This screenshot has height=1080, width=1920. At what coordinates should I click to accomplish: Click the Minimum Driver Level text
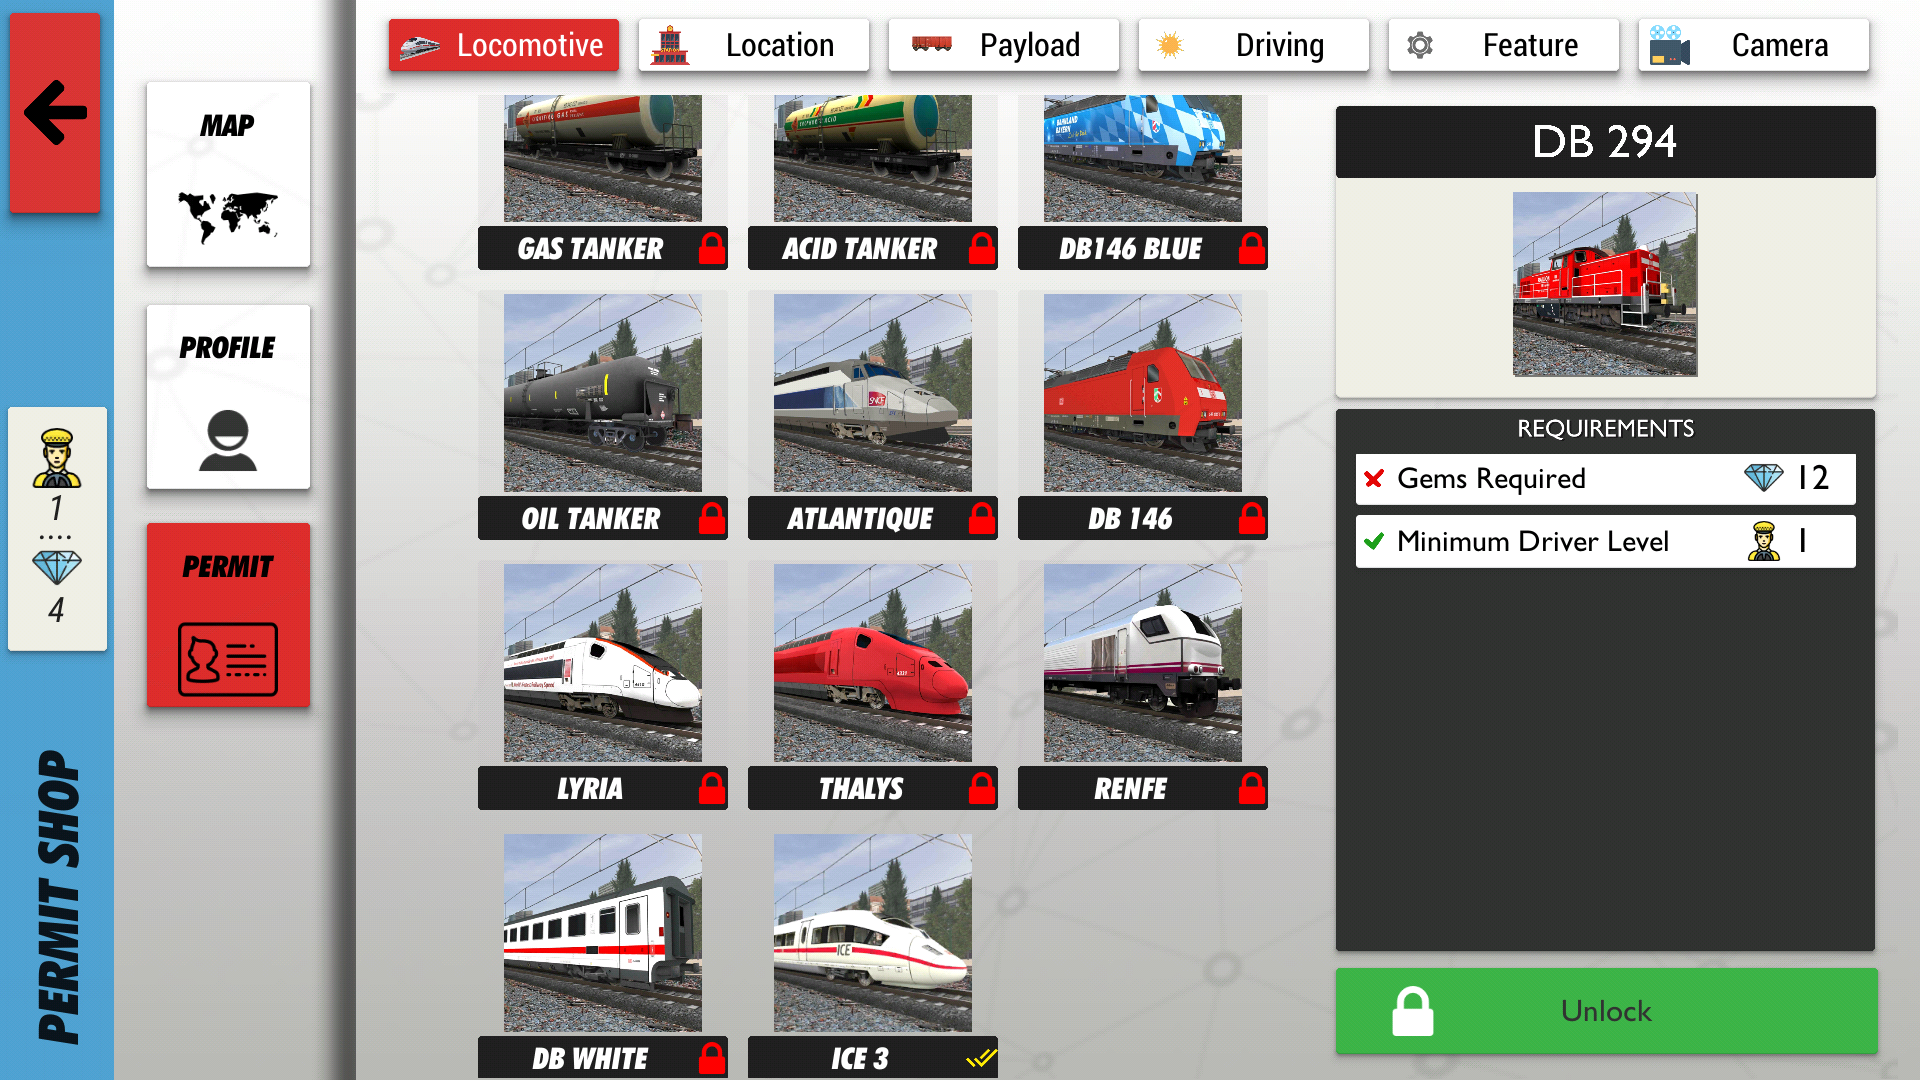tap(1533, 541)
